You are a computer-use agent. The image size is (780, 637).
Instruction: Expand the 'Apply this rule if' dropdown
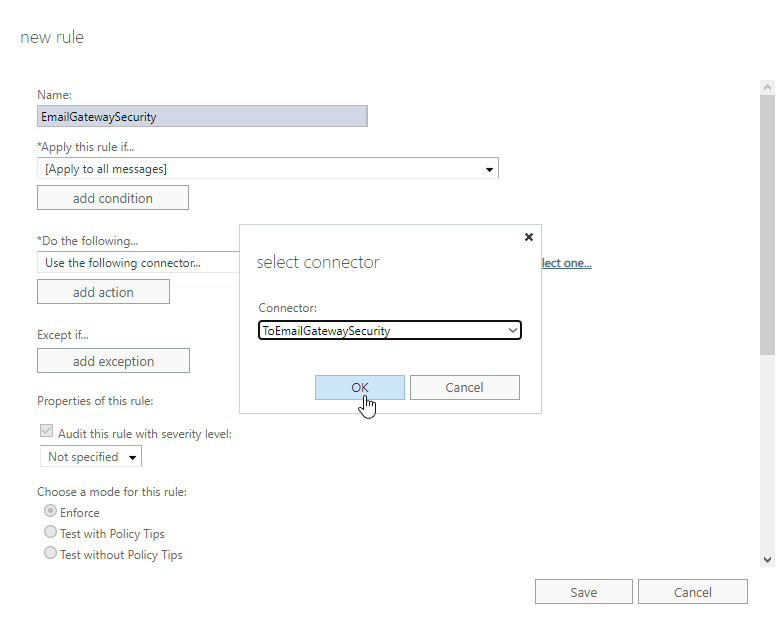pos(268,169)
